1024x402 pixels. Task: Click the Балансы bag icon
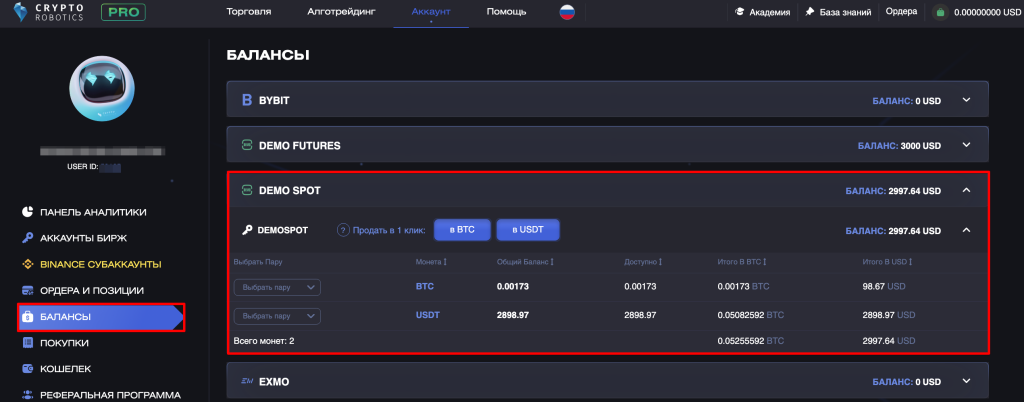click(27, 317)
